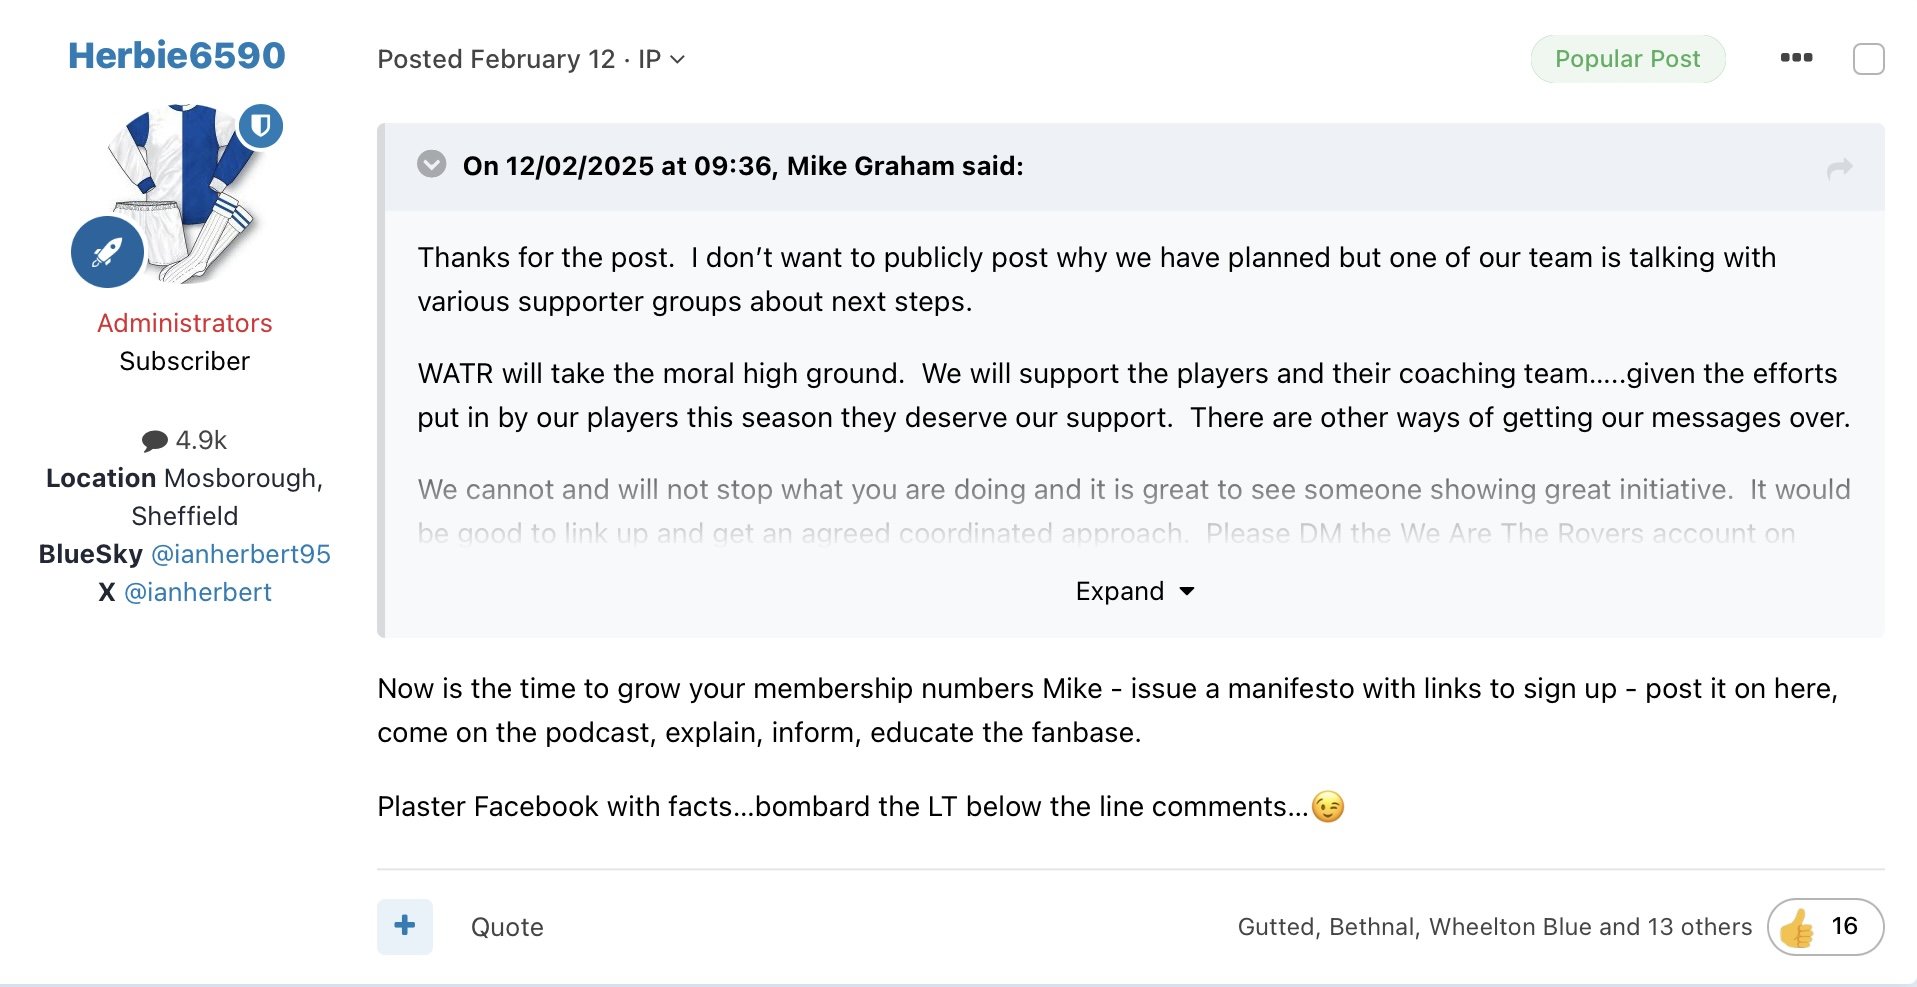
Task: Expand the quoted Mike Graham post
Action: 1134,591
